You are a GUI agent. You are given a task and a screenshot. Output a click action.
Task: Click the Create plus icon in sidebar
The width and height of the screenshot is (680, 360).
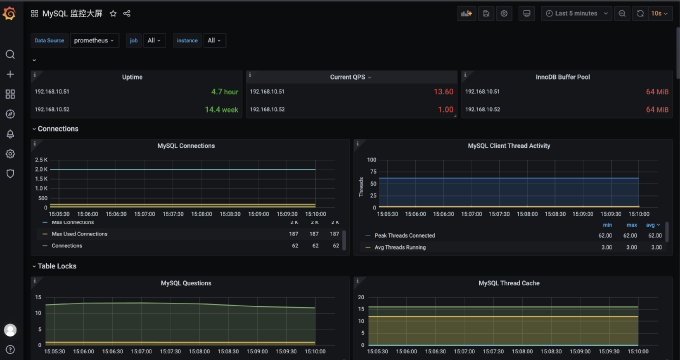10,74
